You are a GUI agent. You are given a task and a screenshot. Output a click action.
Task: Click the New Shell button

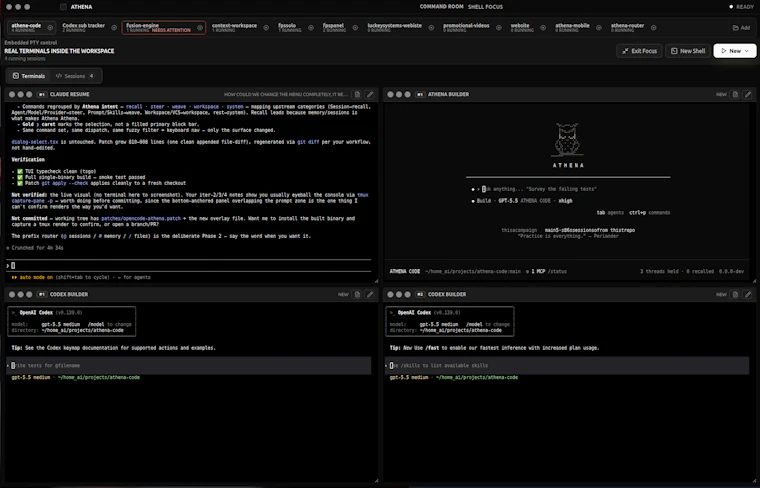(x=688, y=51)
